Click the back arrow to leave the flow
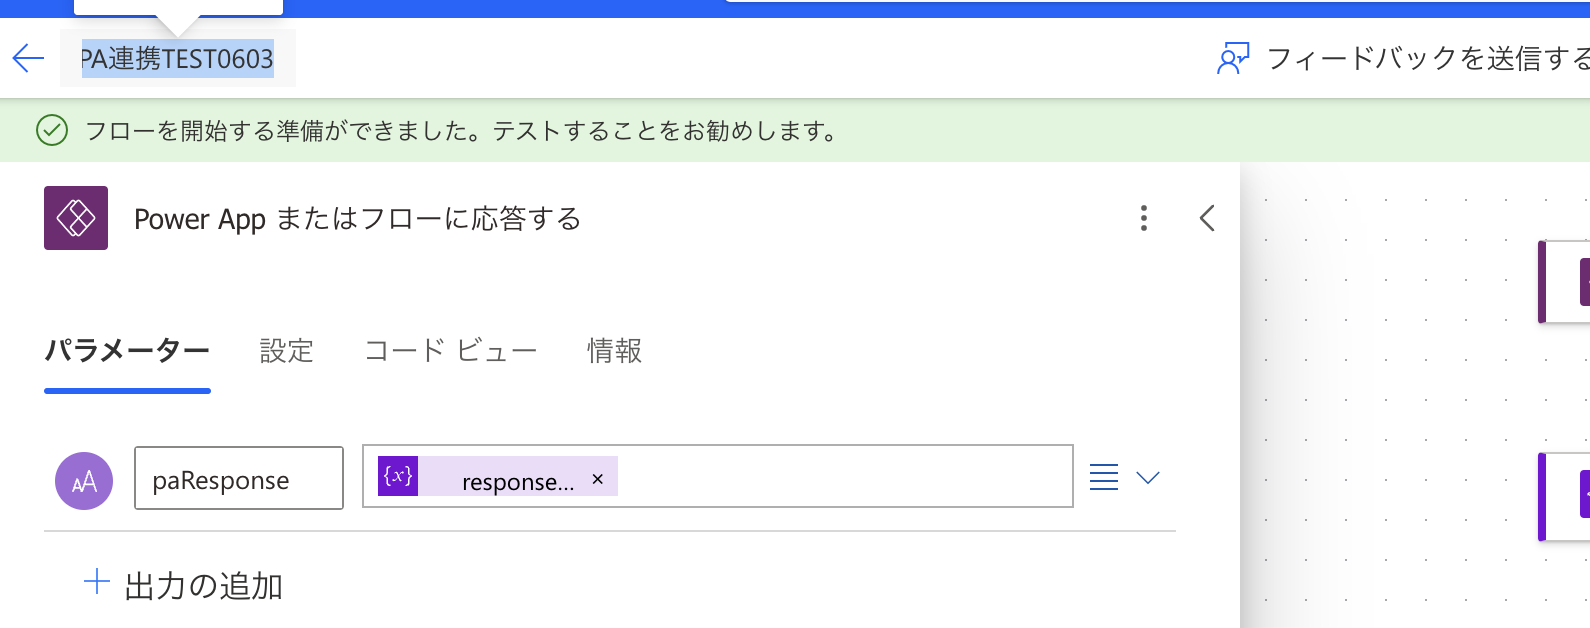1590x628 pixels. [x=27, y=58]
